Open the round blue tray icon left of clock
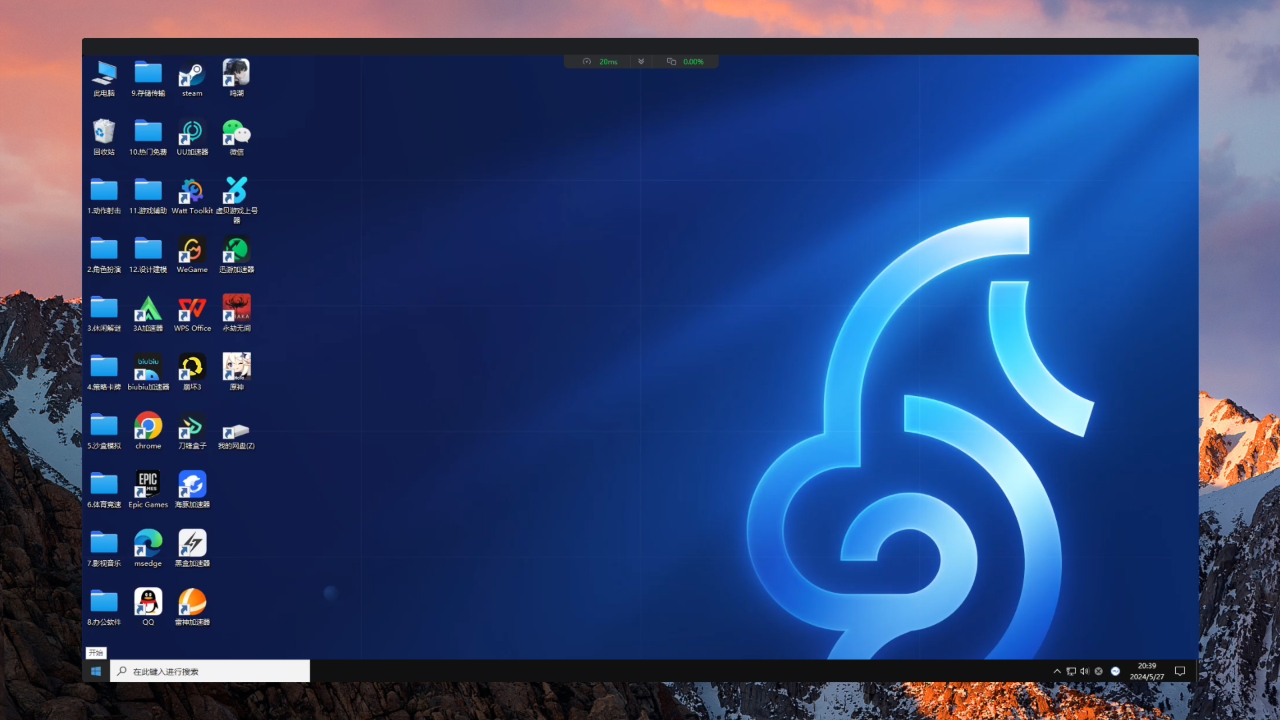The height and width of the screenshot is (720, 1280). click(1115, 671)
